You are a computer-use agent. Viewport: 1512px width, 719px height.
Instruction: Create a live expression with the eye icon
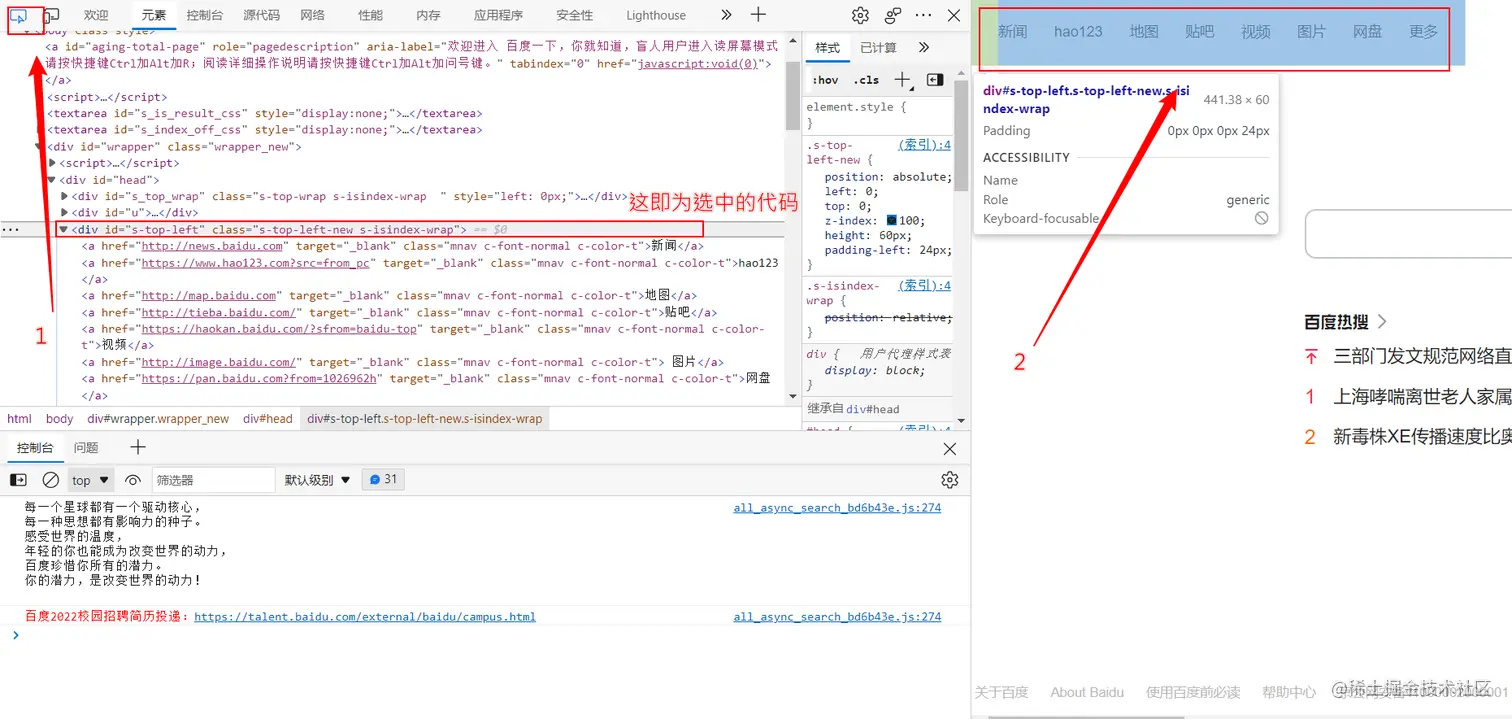(x=133, y=480)
